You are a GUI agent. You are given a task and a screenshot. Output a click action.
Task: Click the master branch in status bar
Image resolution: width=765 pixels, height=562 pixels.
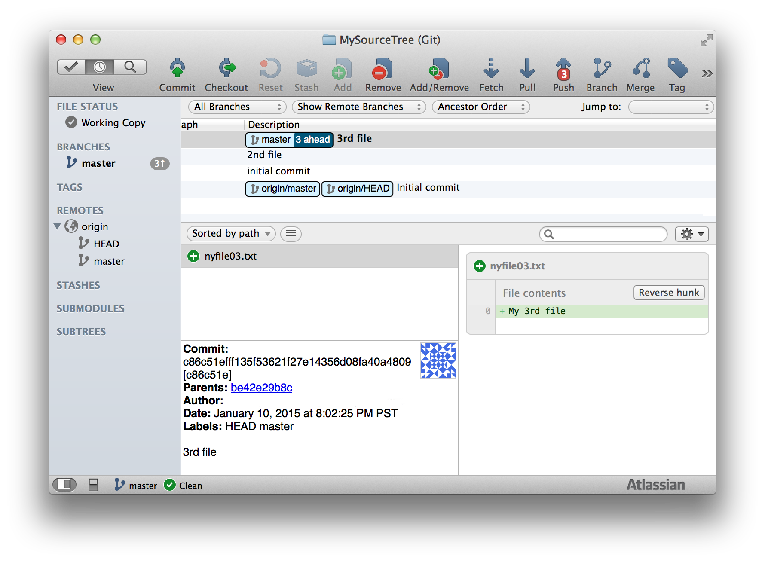click(136, 485)
